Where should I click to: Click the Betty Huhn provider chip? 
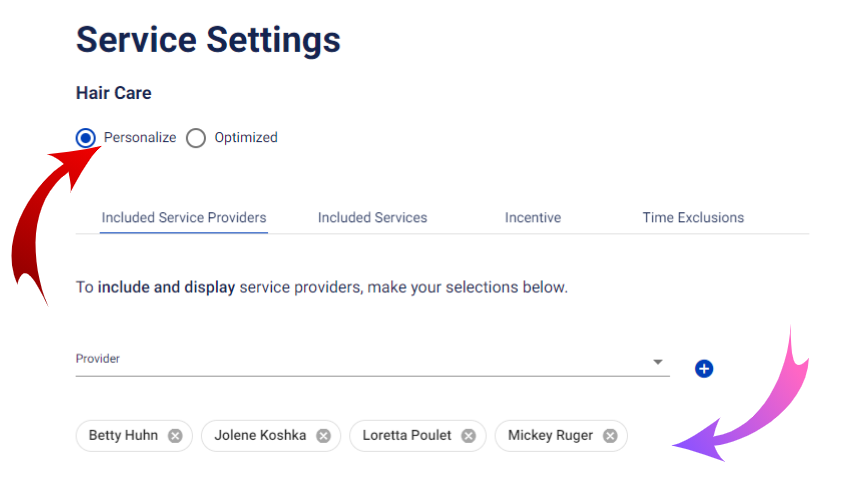tap(134, 436)
